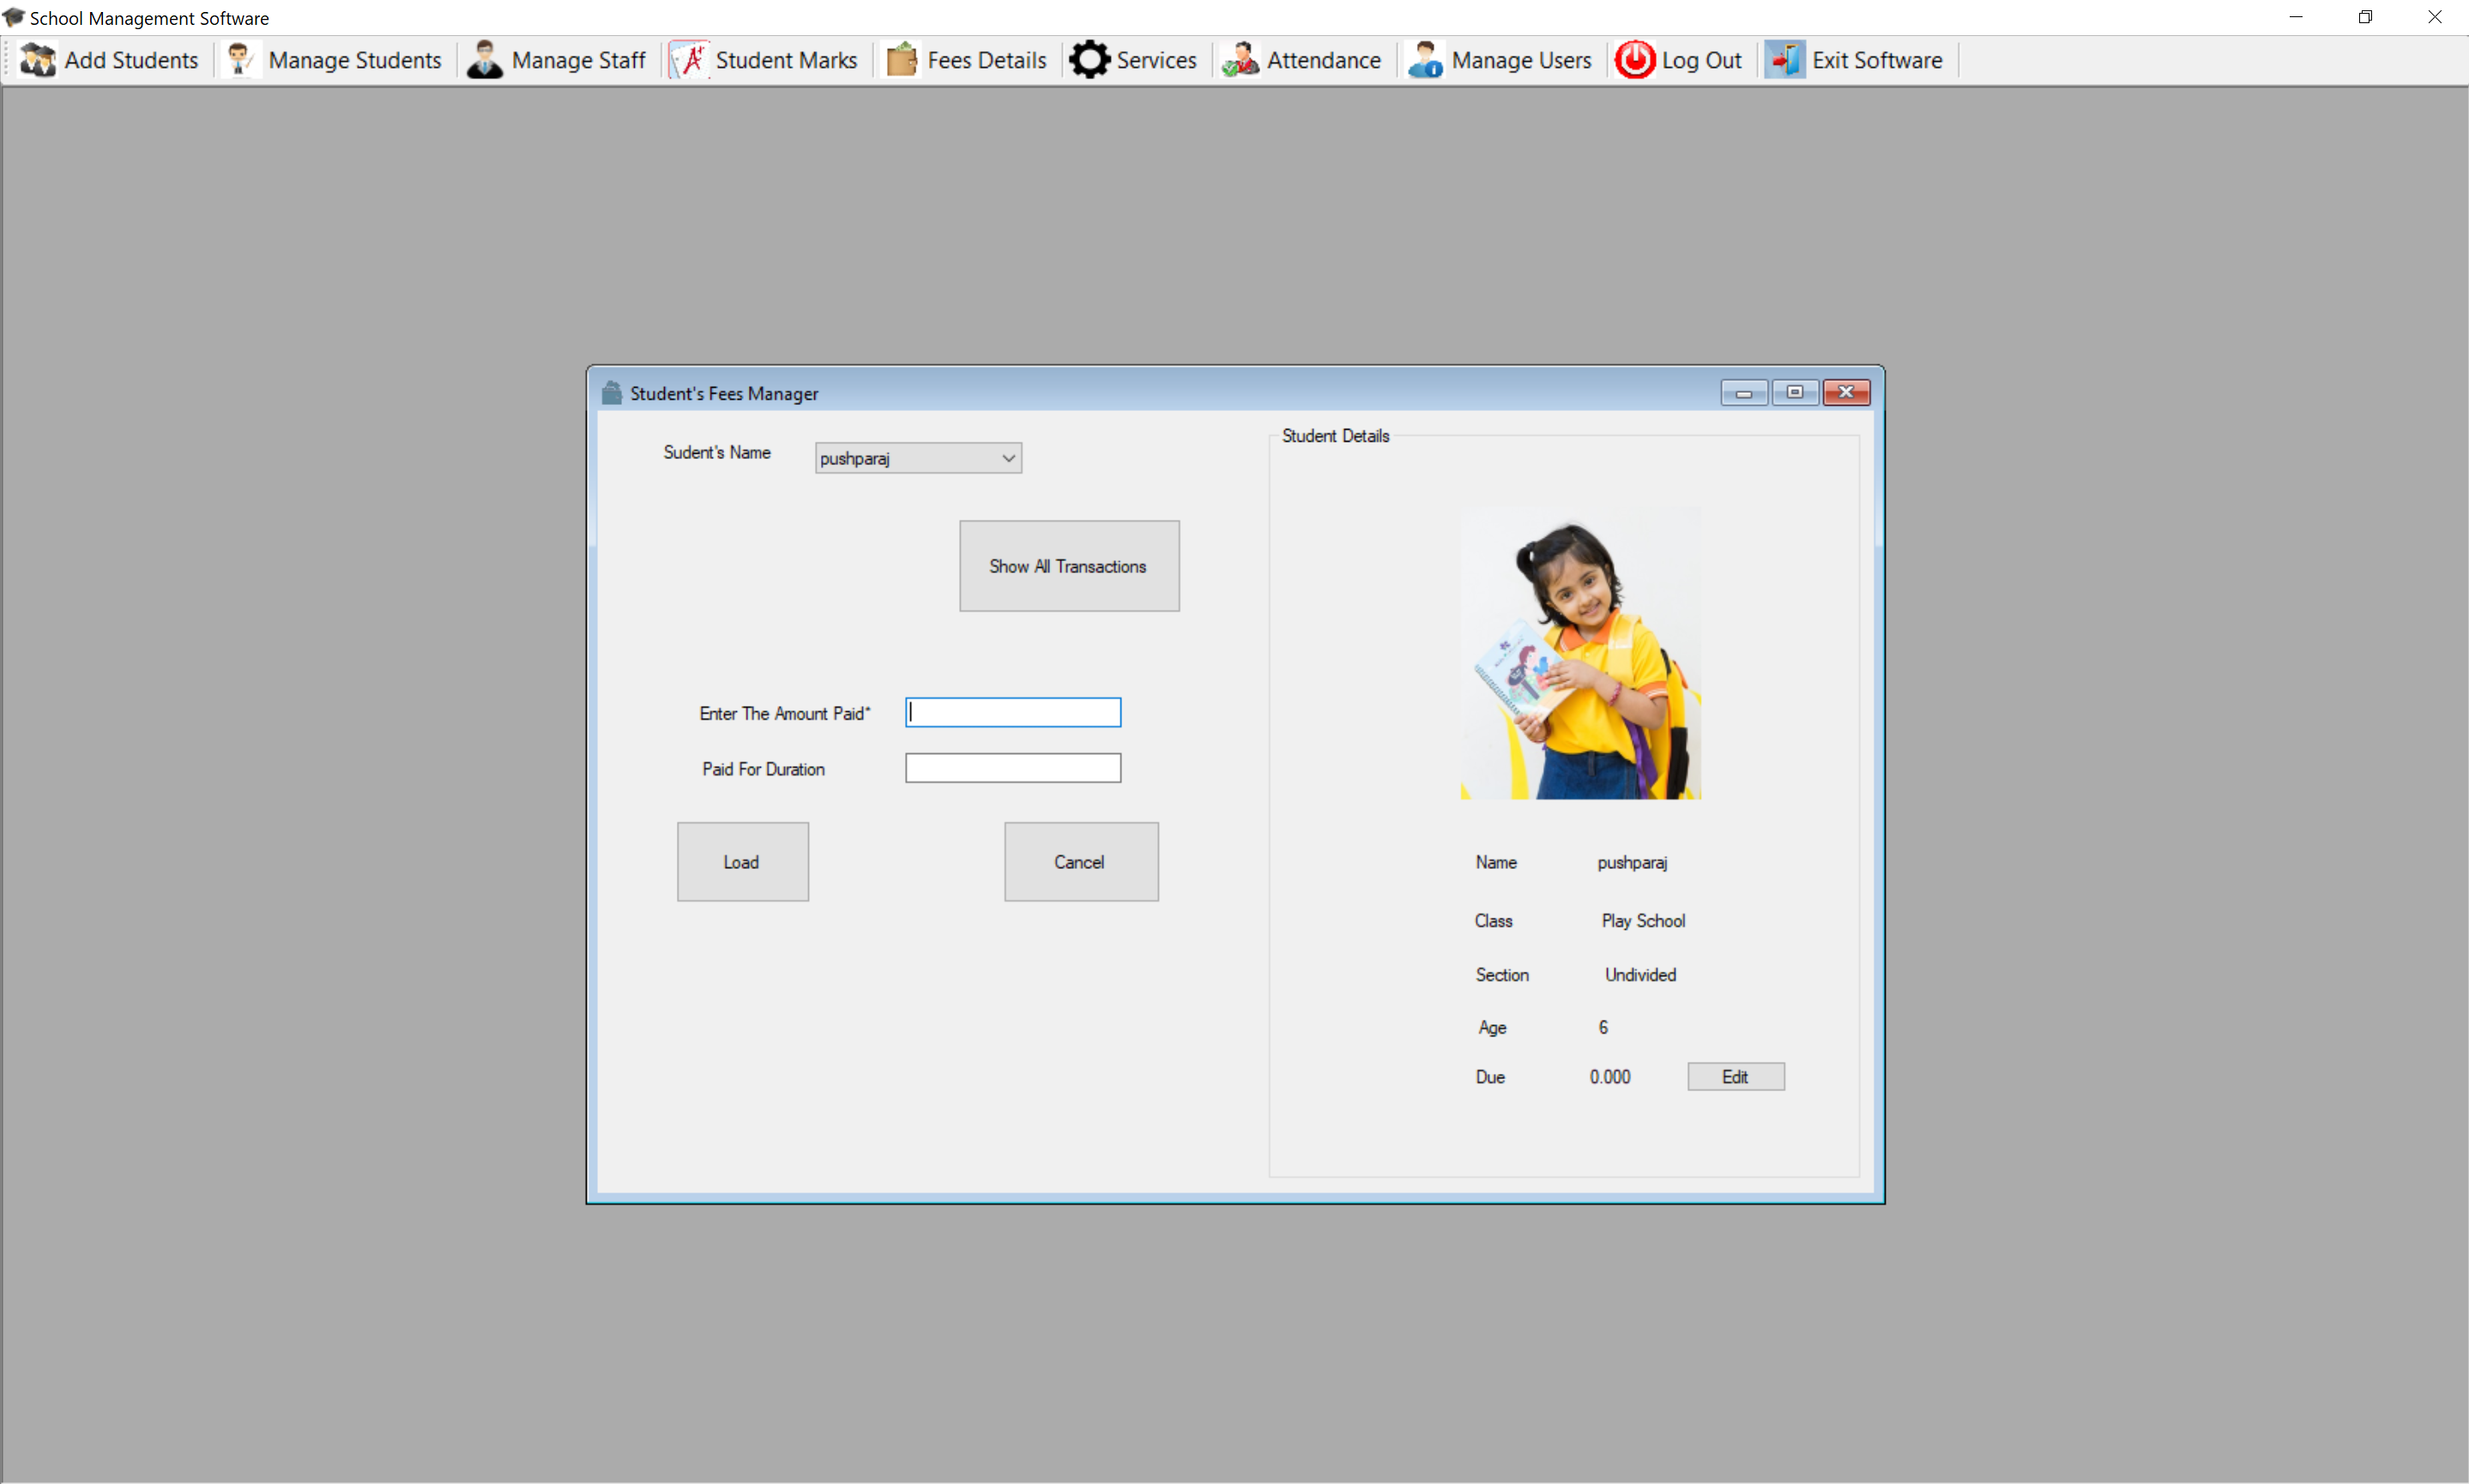This screenshot has width=2469, height=1484.
Task: Click the Paid For Duration text box
Action: [1012, 768]
